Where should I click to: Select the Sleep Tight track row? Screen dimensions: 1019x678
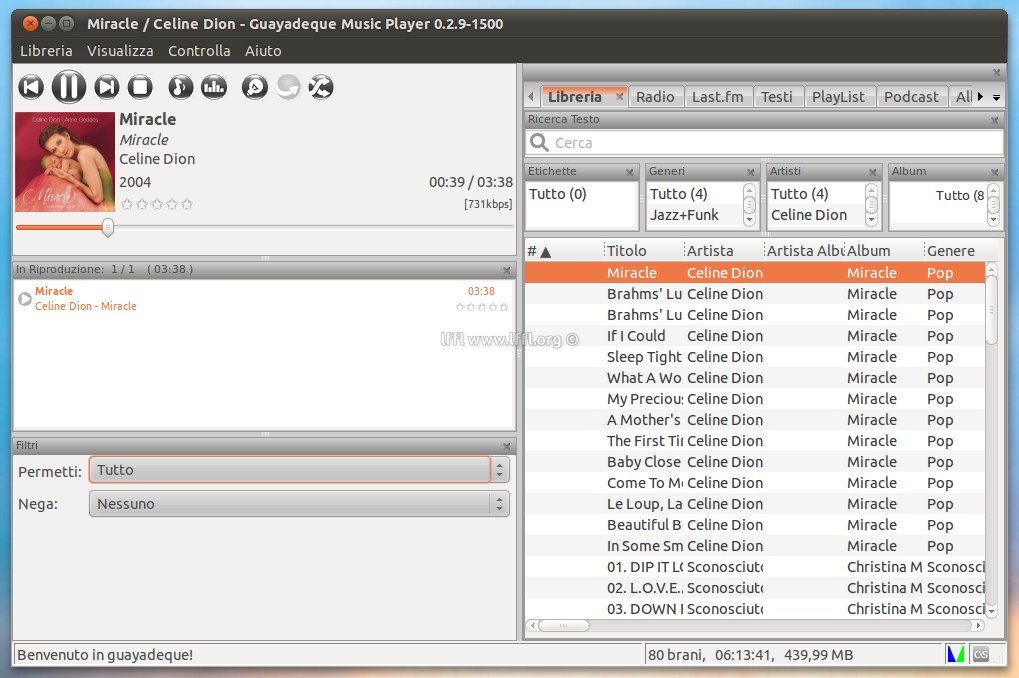coord(755,357)
